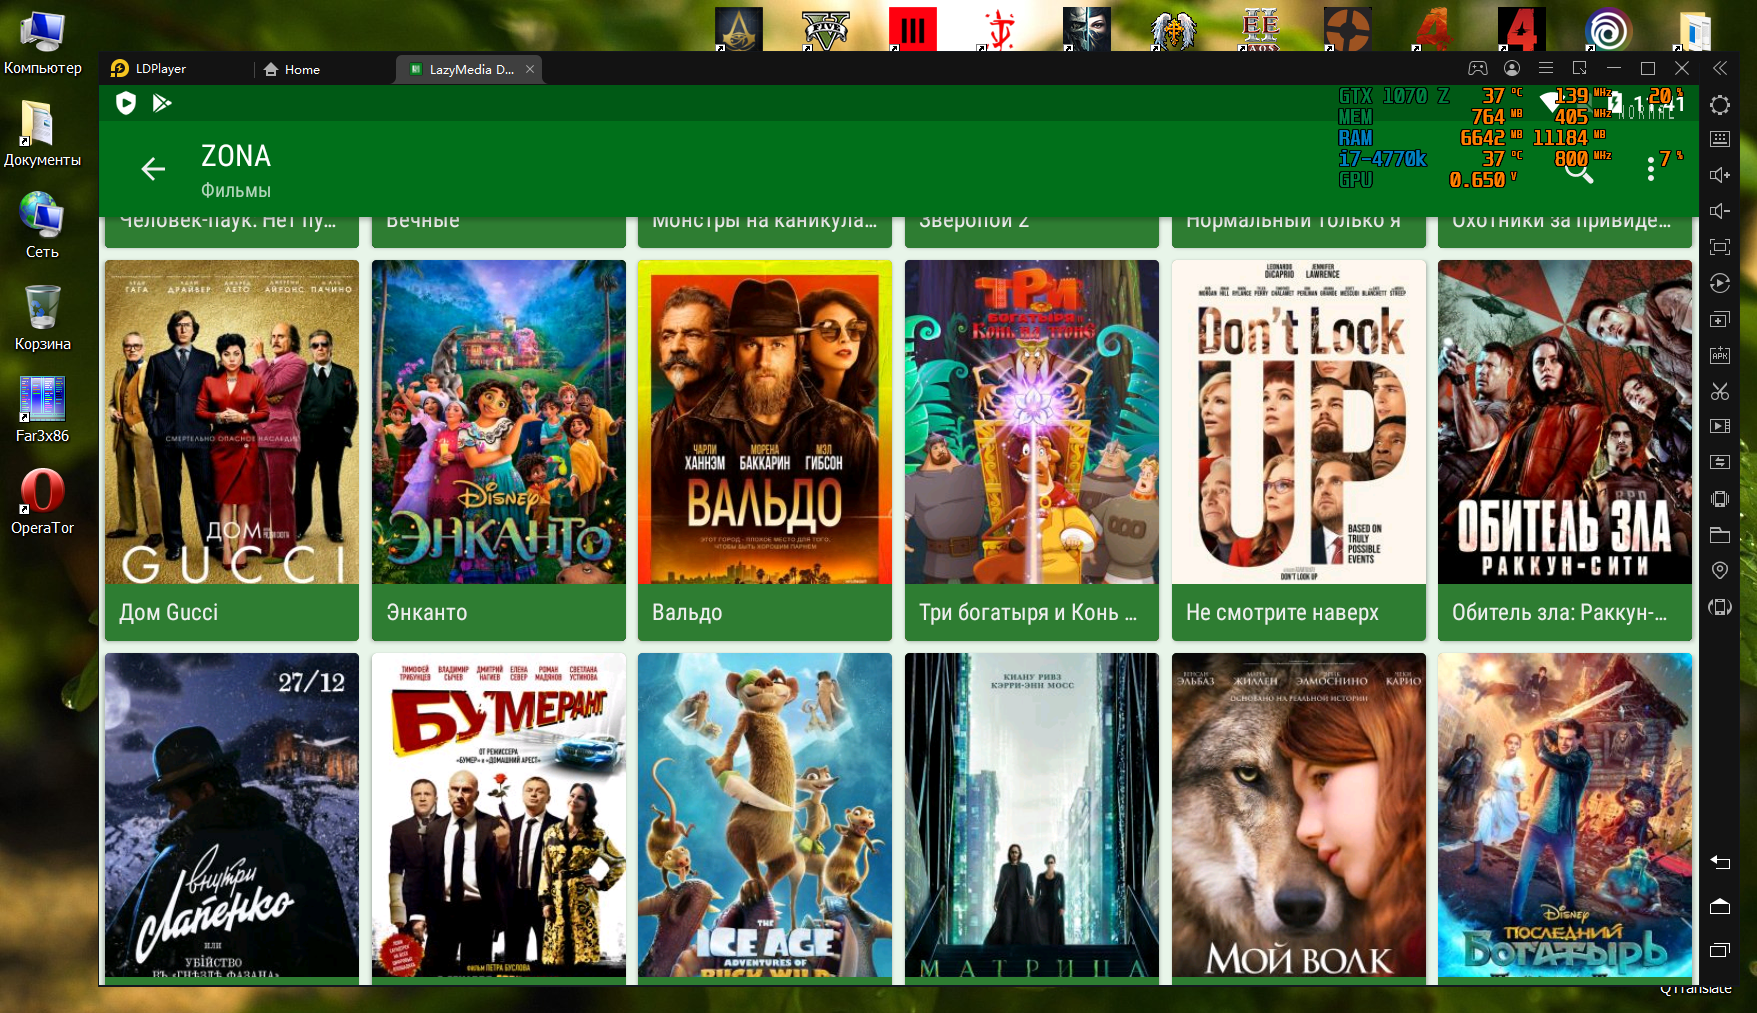
Task: Collapse the right sidebar with double chevron
Action: click(1719, 68)
